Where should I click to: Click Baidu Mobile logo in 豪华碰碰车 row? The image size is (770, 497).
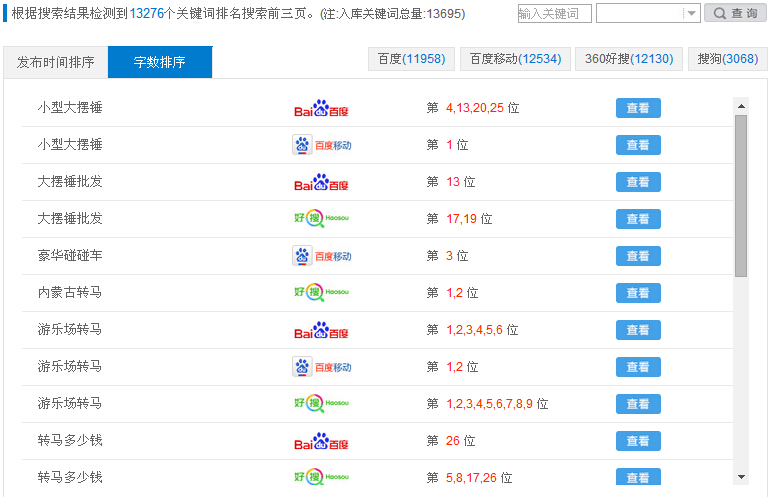coord(322,256)
